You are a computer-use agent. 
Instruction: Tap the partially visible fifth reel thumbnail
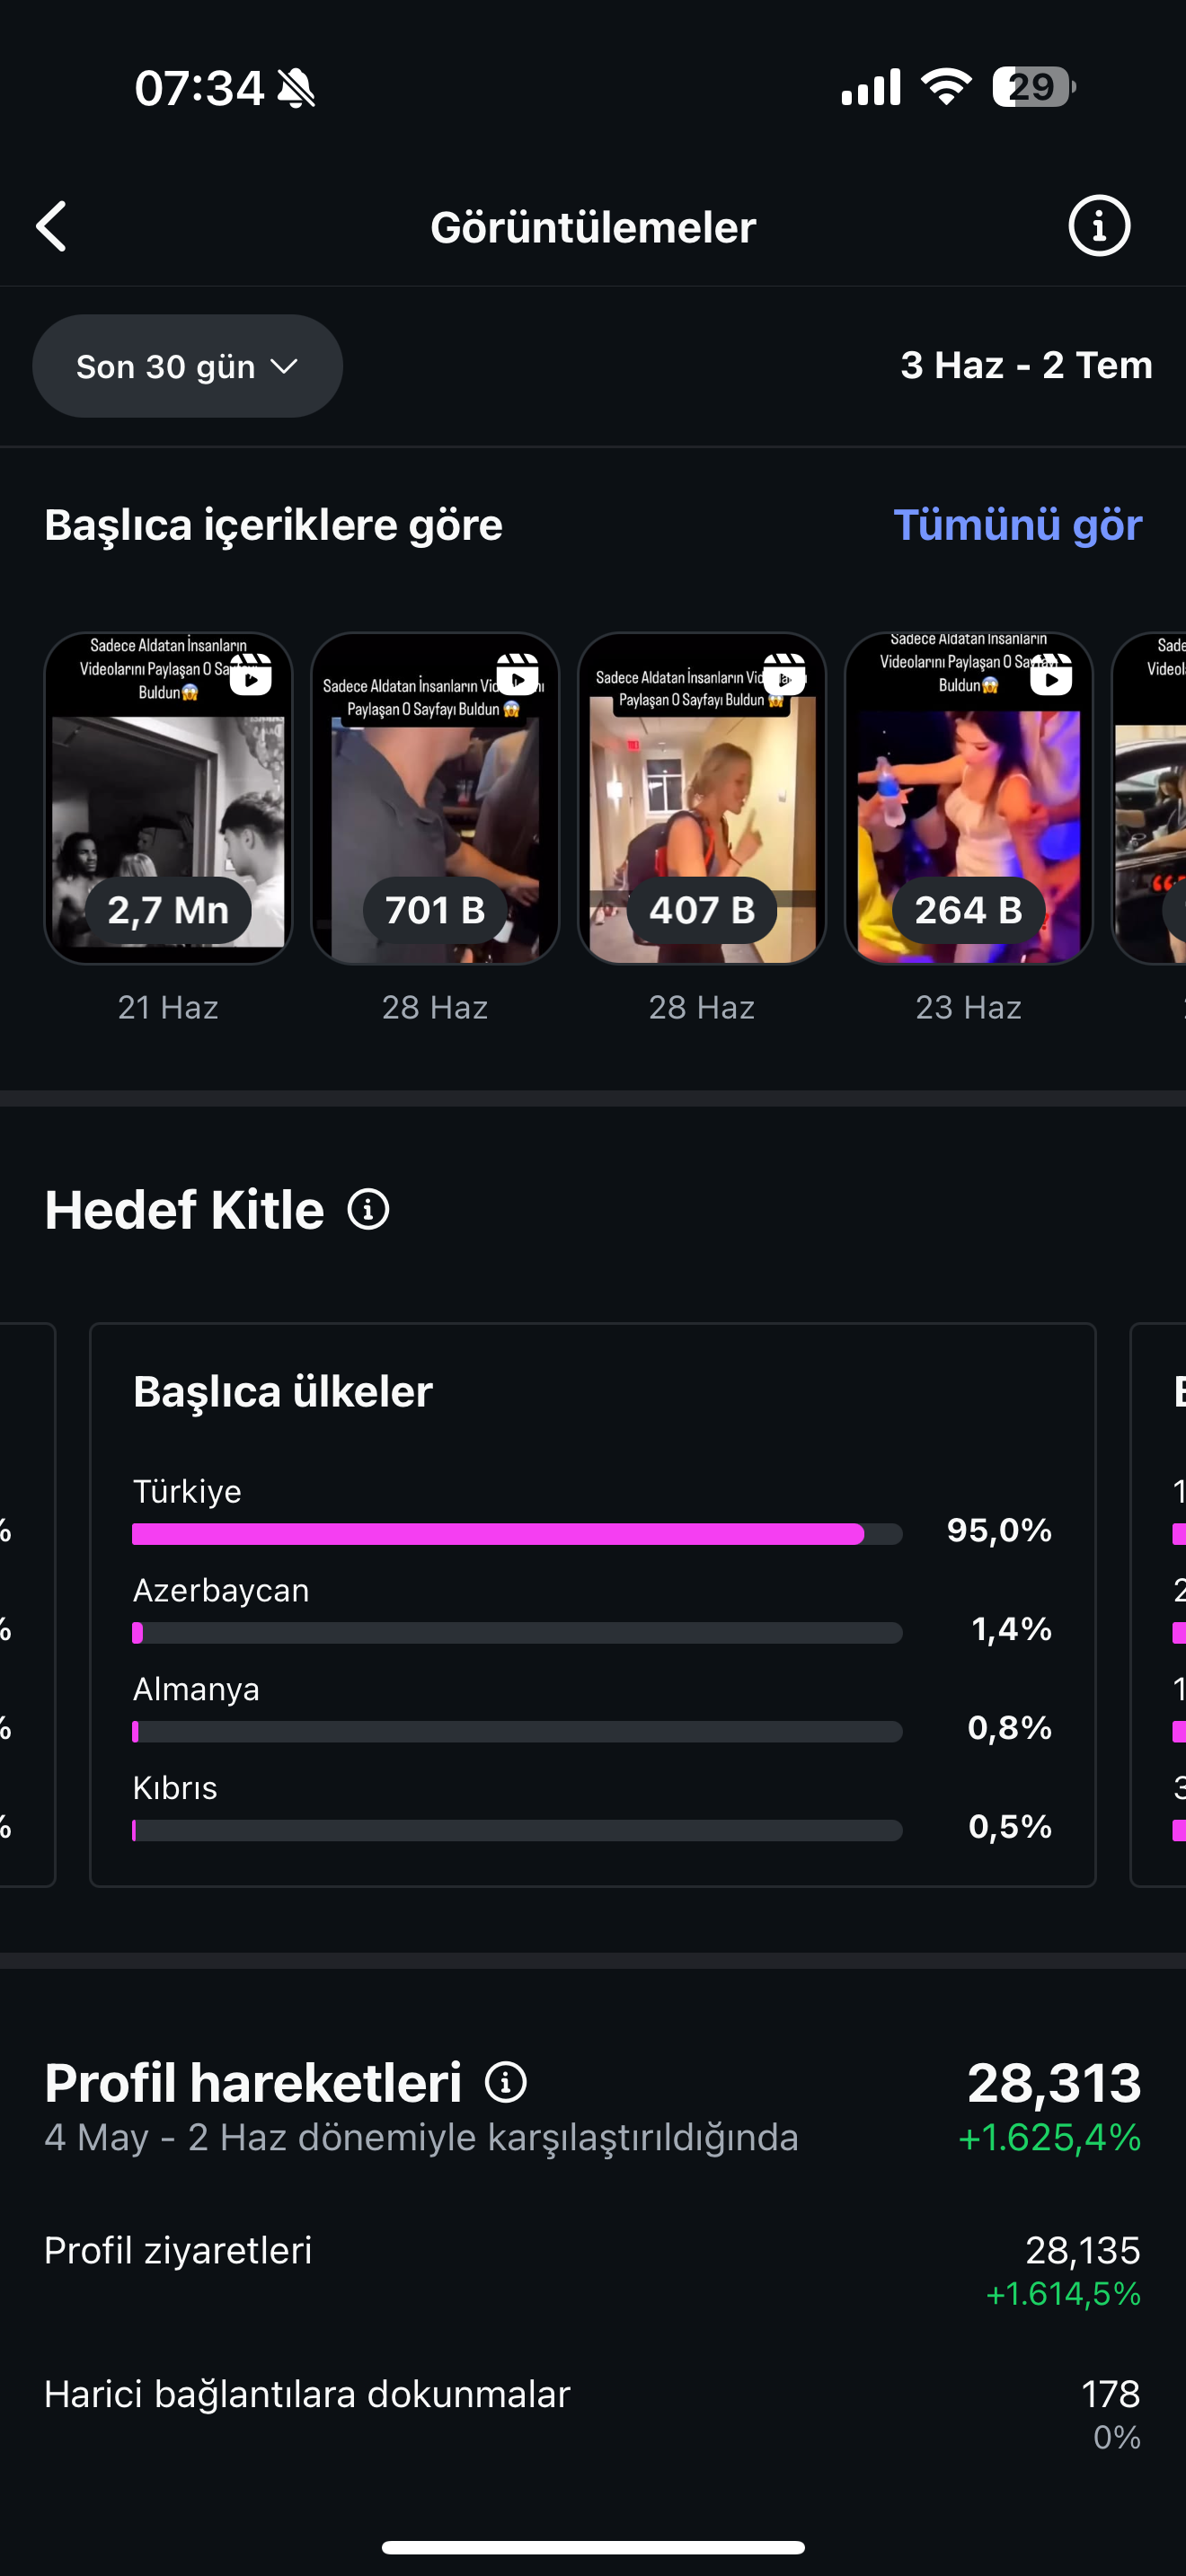pos(1150,798)
